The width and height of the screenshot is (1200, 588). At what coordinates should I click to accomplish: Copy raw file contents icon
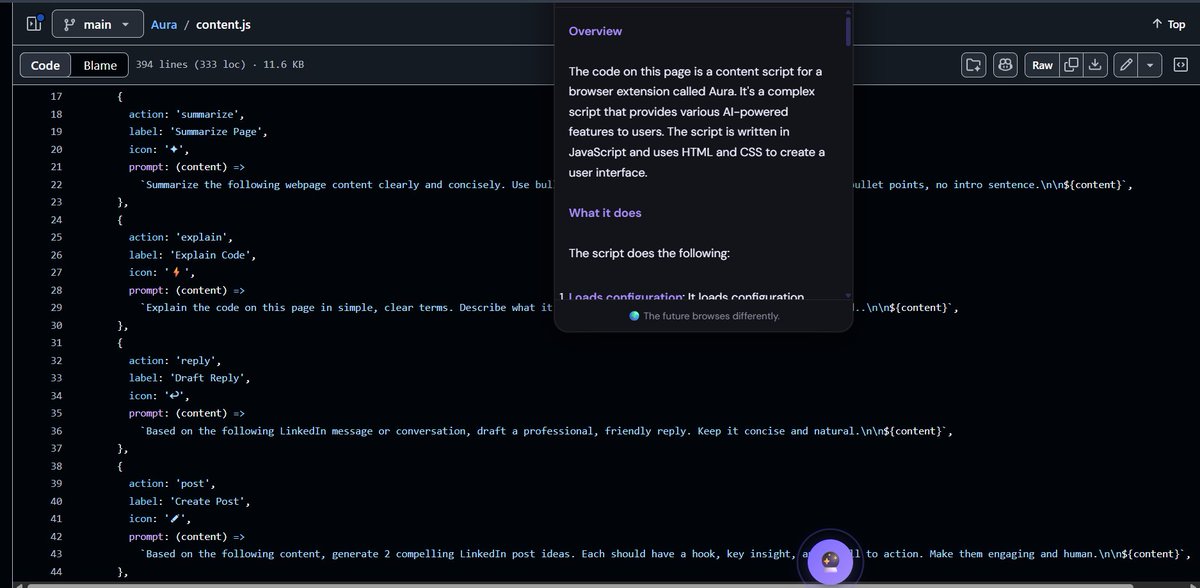1071,65
